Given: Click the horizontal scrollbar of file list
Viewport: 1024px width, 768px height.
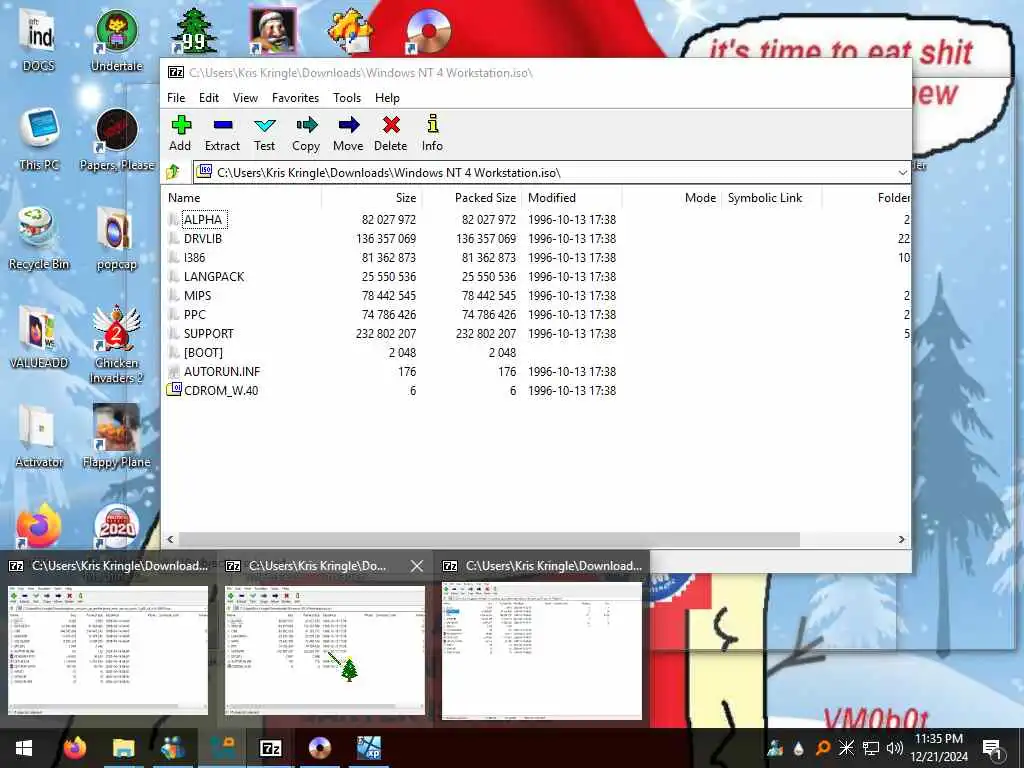Looking at the screenshot, I should (x=489, y=539).
